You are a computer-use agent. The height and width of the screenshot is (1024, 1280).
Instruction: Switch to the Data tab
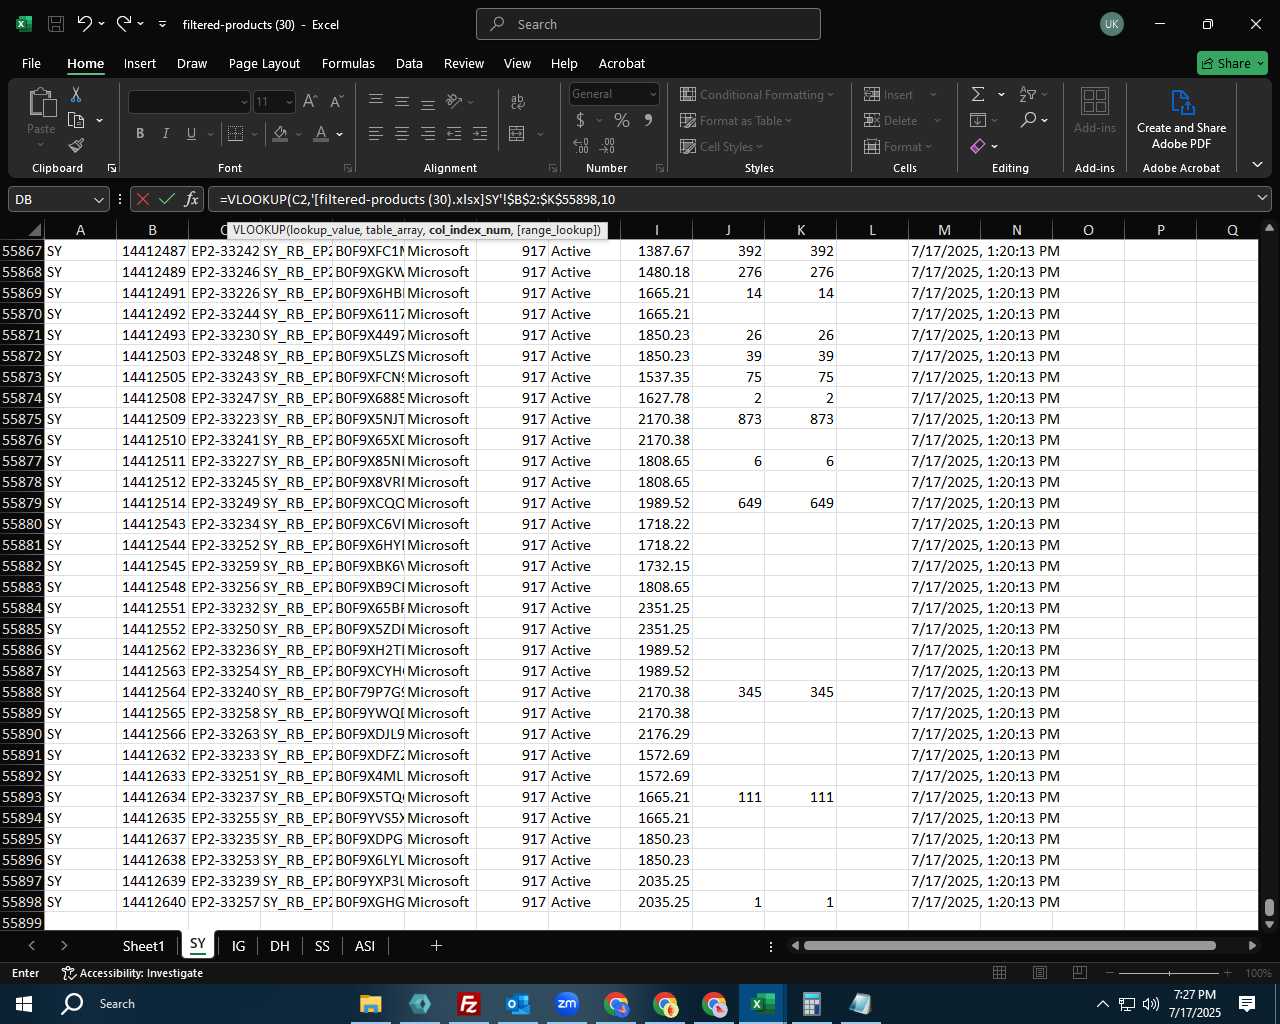coord(409,63)
